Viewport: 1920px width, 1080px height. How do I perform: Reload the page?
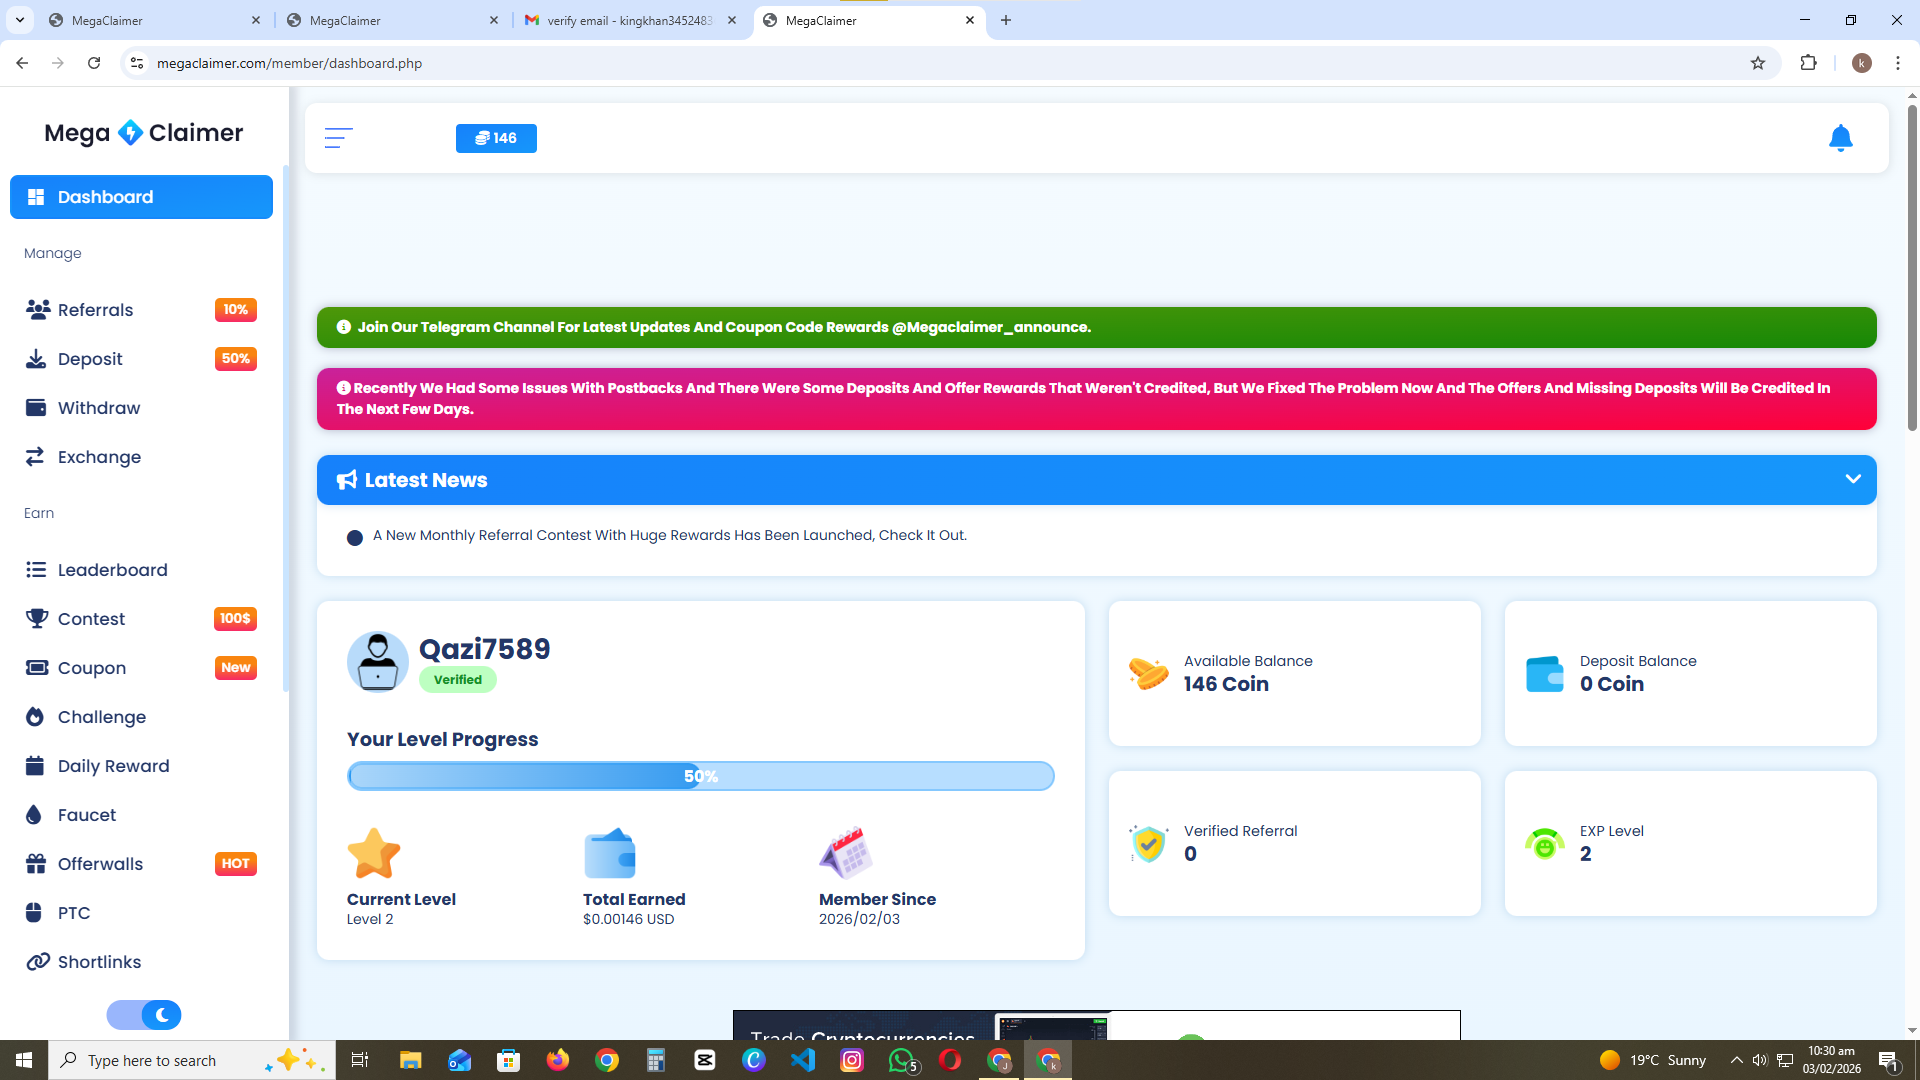click(x=94, y=63)
